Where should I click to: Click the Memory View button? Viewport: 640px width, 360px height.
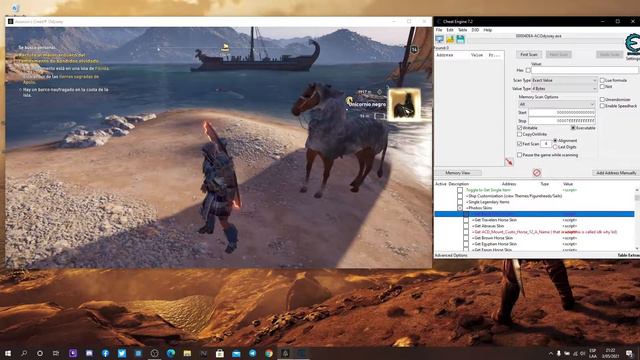tap(458, 173)
